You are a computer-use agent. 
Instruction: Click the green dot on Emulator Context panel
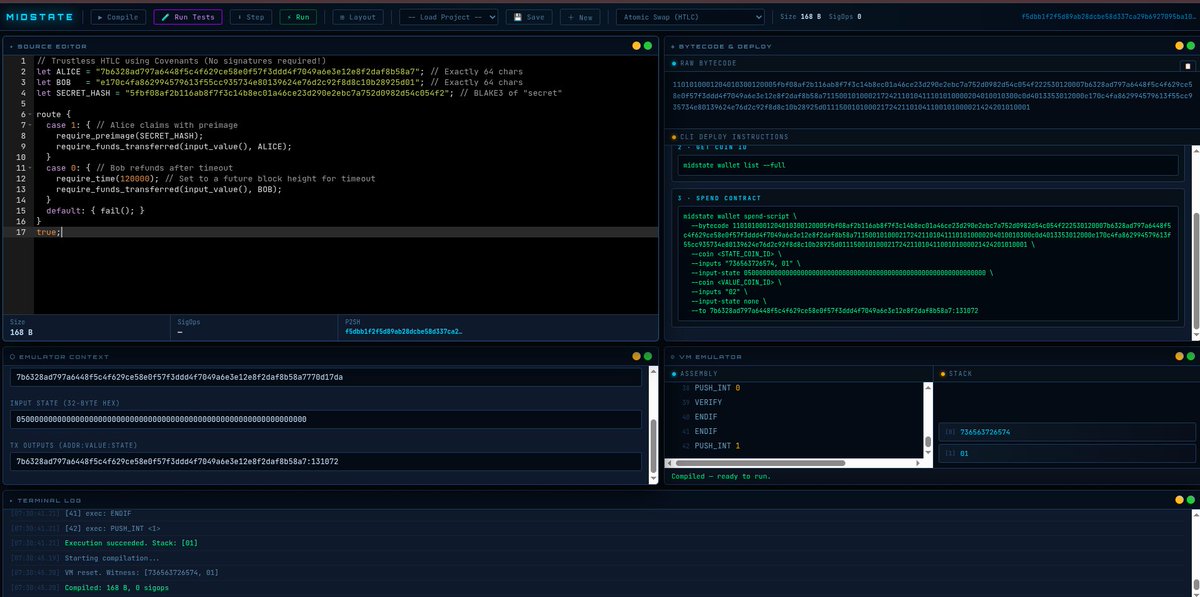648,357
